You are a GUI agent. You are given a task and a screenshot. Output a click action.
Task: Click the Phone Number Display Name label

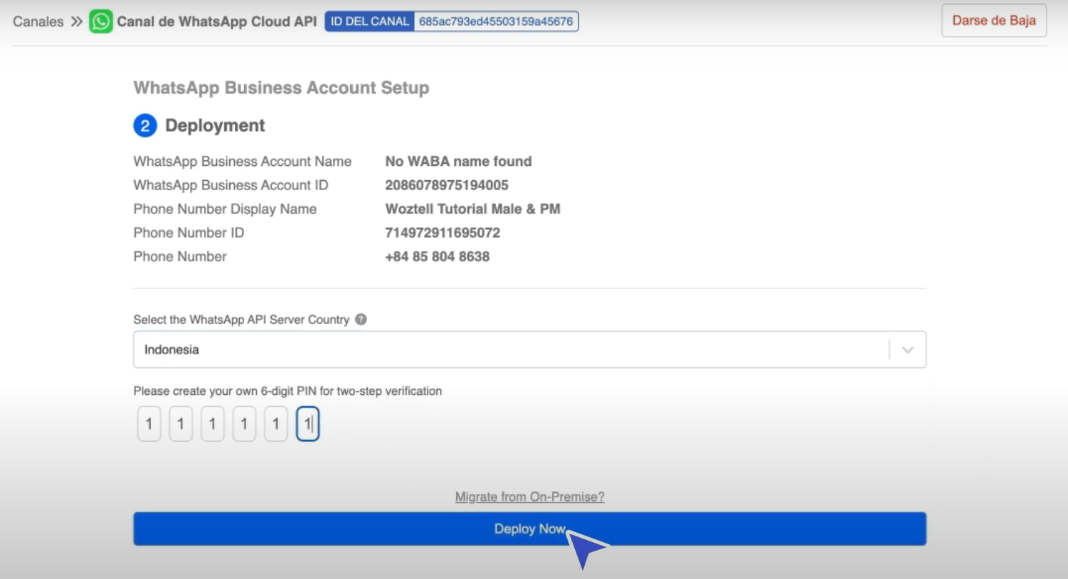point(225,209)
